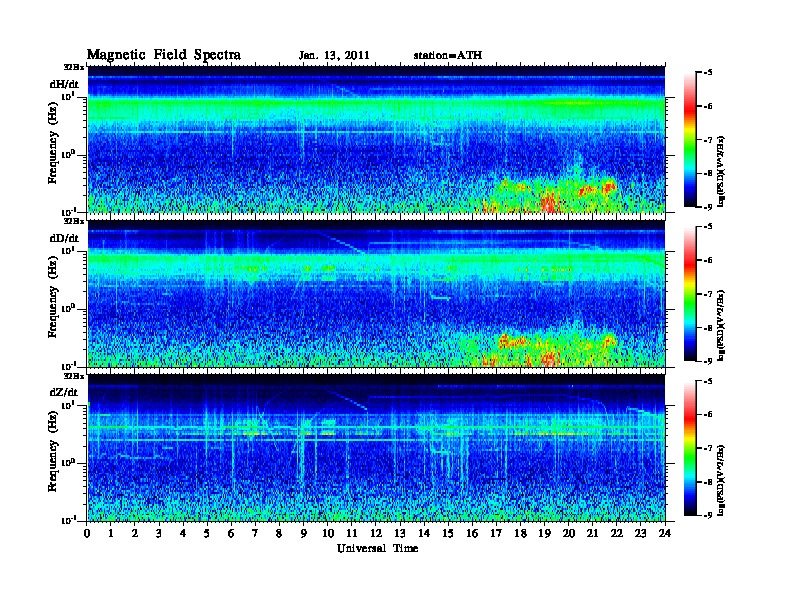
Task: Click the 'dH/dt' panel label
Action: pos(64,84)
